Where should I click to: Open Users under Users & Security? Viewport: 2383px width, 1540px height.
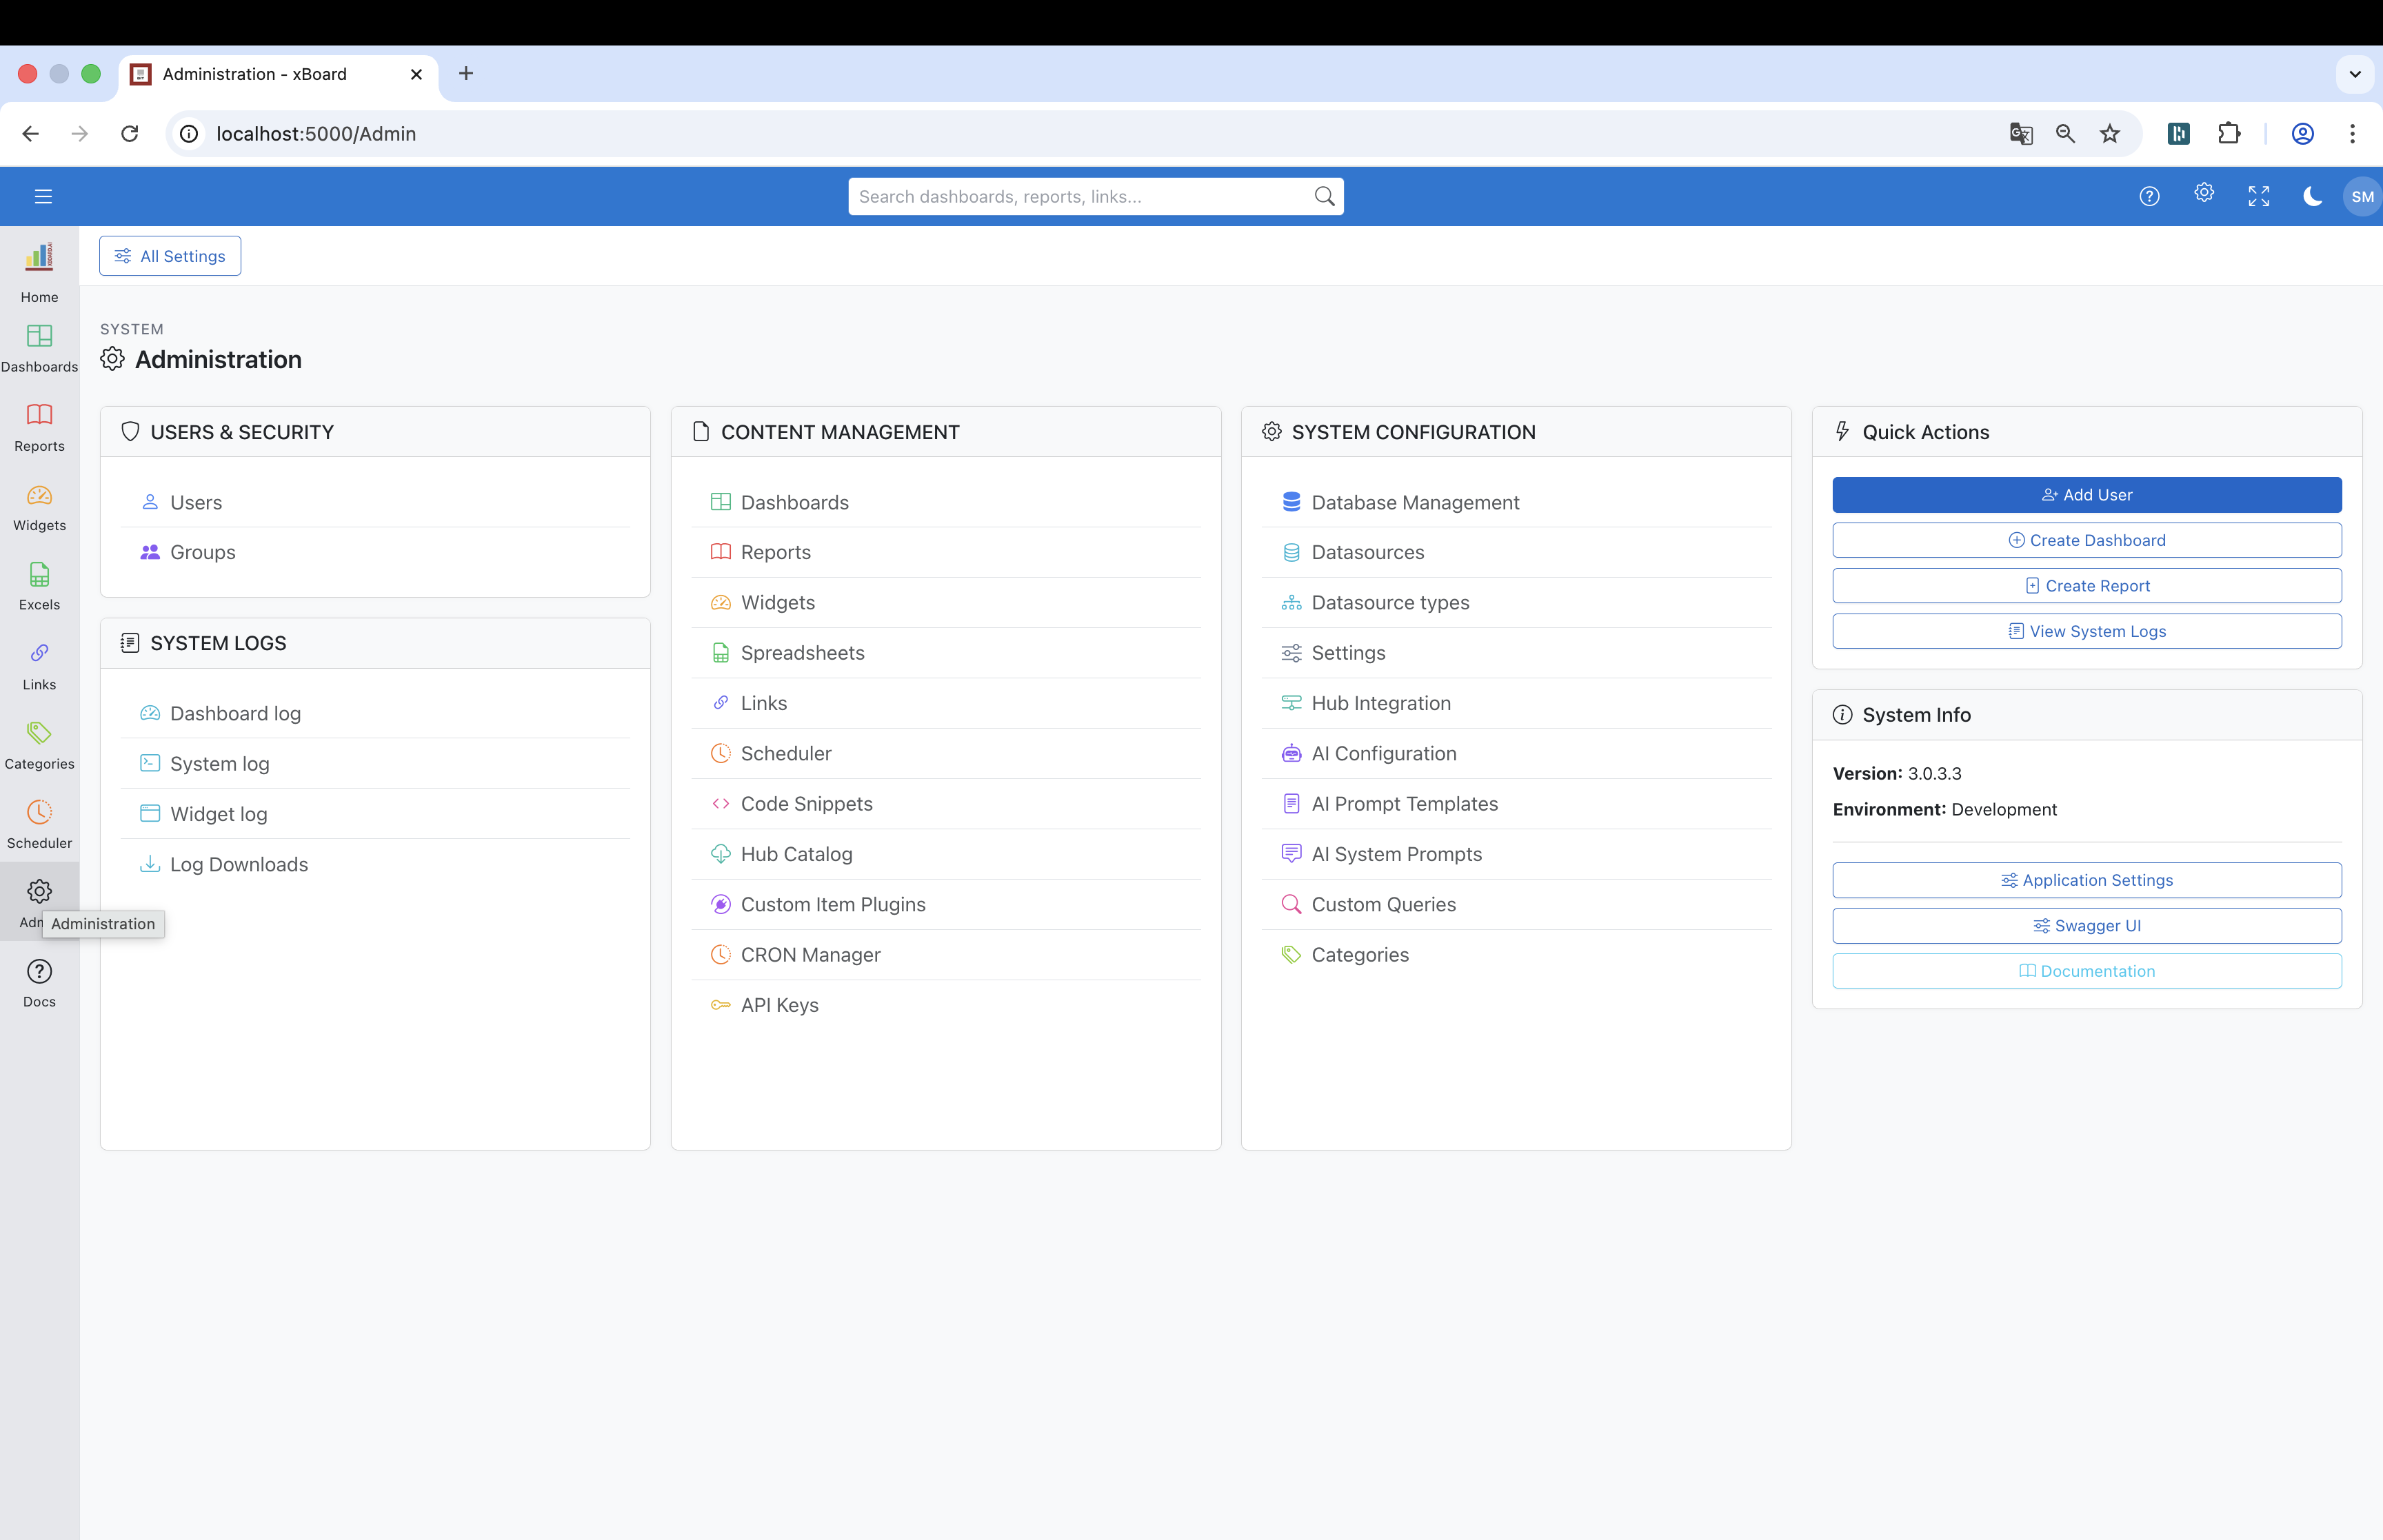(375, 502)
